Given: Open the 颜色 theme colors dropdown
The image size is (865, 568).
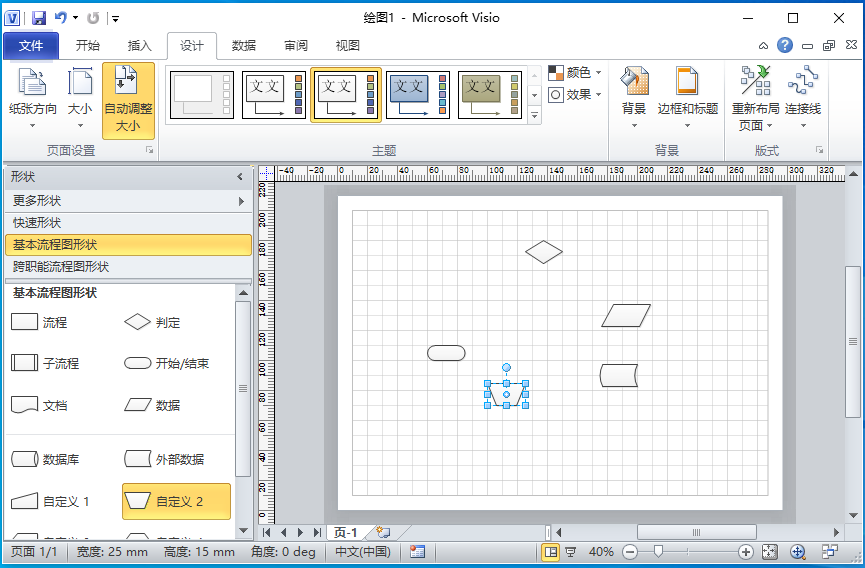Looking at the screenshot, I should point(575,73).
